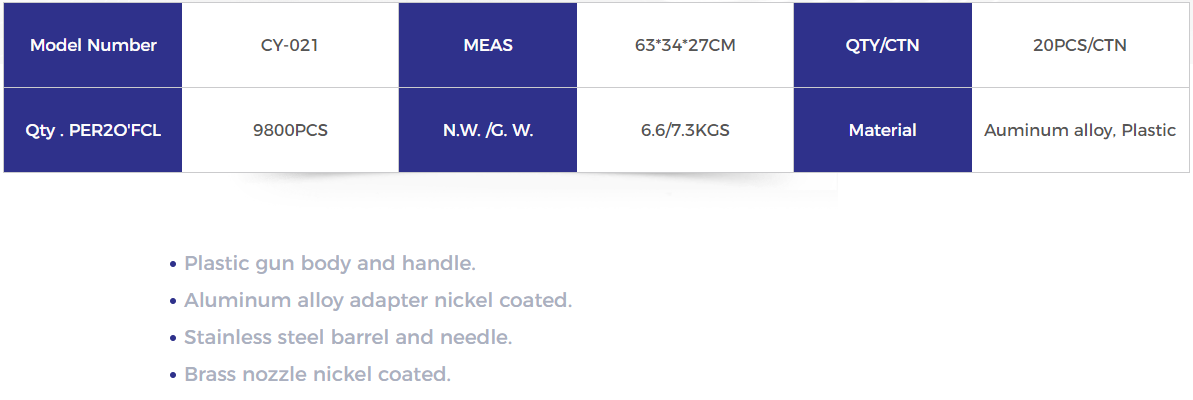
Task: Click the Material header cell
Action: pos(882,130)
